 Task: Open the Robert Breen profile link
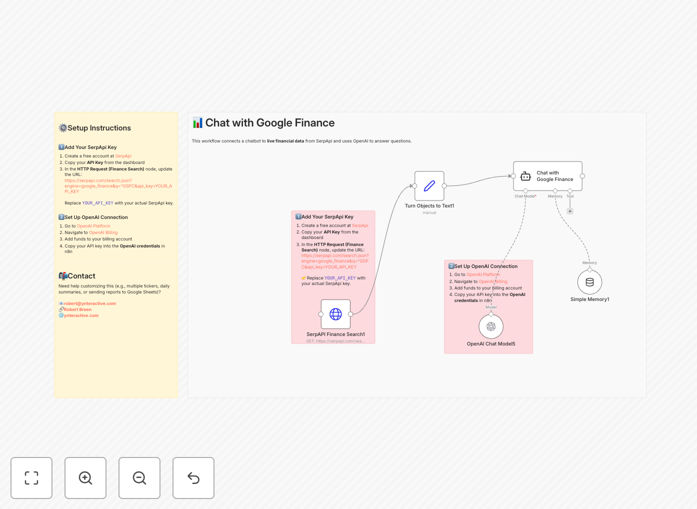(x=78, y=309)
